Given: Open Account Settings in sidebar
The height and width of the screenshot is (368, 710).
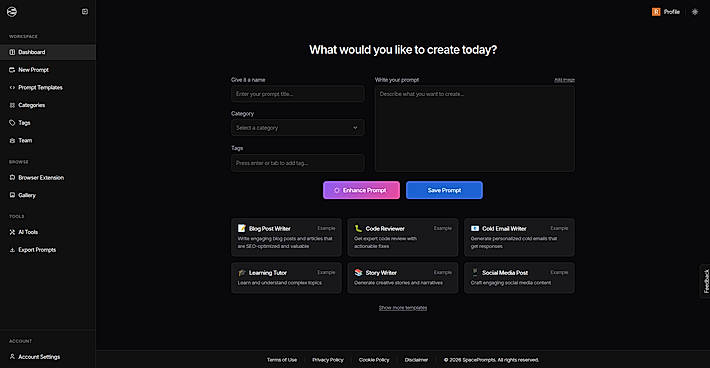Looking at the screenshot, I should point(48,357).
